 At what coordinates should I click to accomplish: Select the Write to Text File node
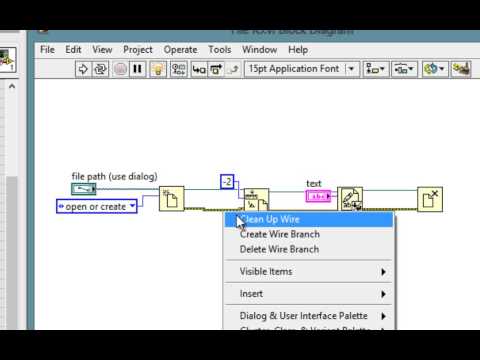pyautogui.click(x=350, y=199)
